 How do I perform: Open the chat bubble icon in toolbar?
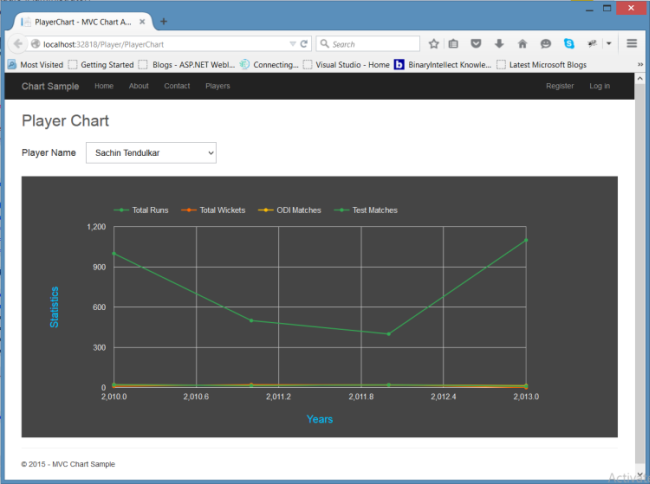[546, 44]
